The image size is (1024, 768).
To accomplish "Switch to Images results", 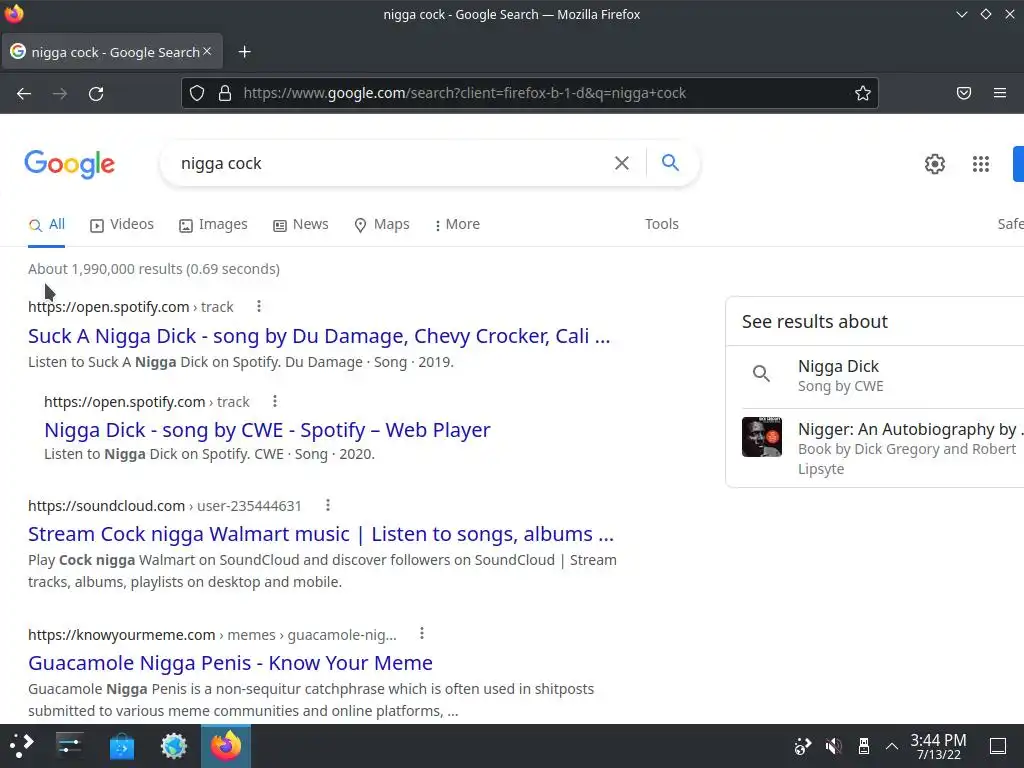I will pyautogui.click(x=214, y=225).
